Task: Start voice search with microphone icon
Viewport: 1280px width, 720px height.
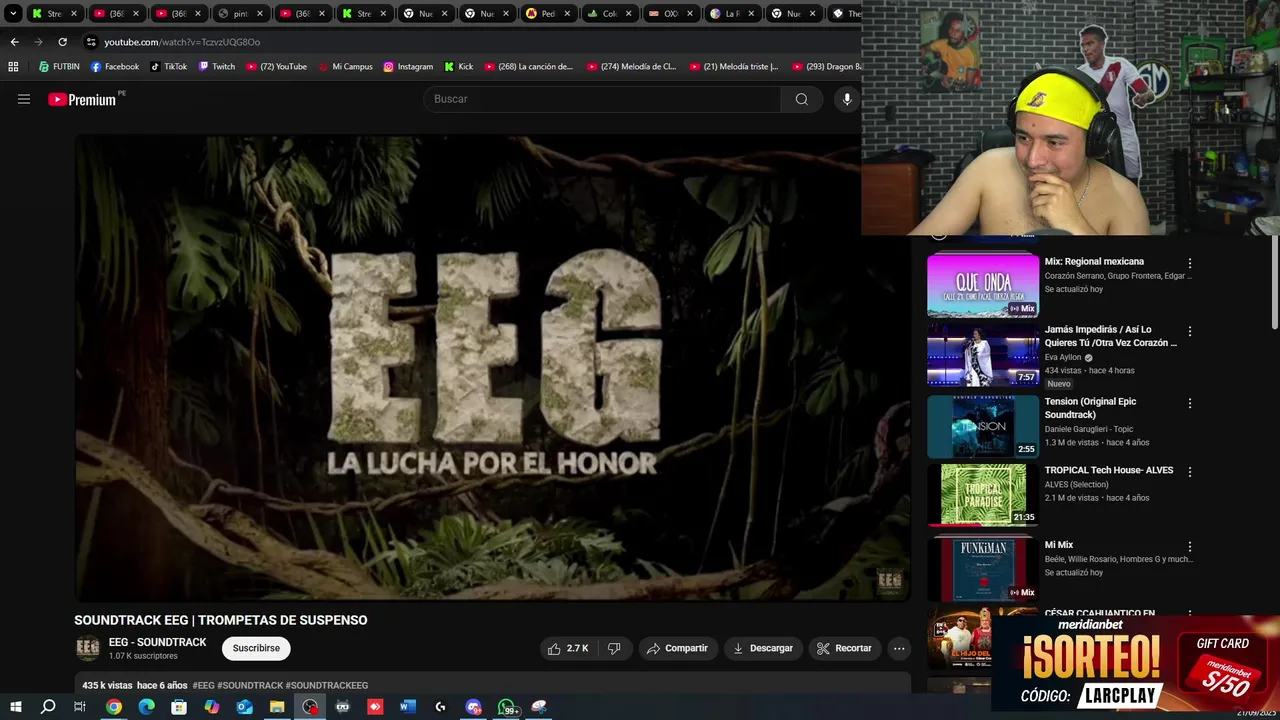Action: 847,99
